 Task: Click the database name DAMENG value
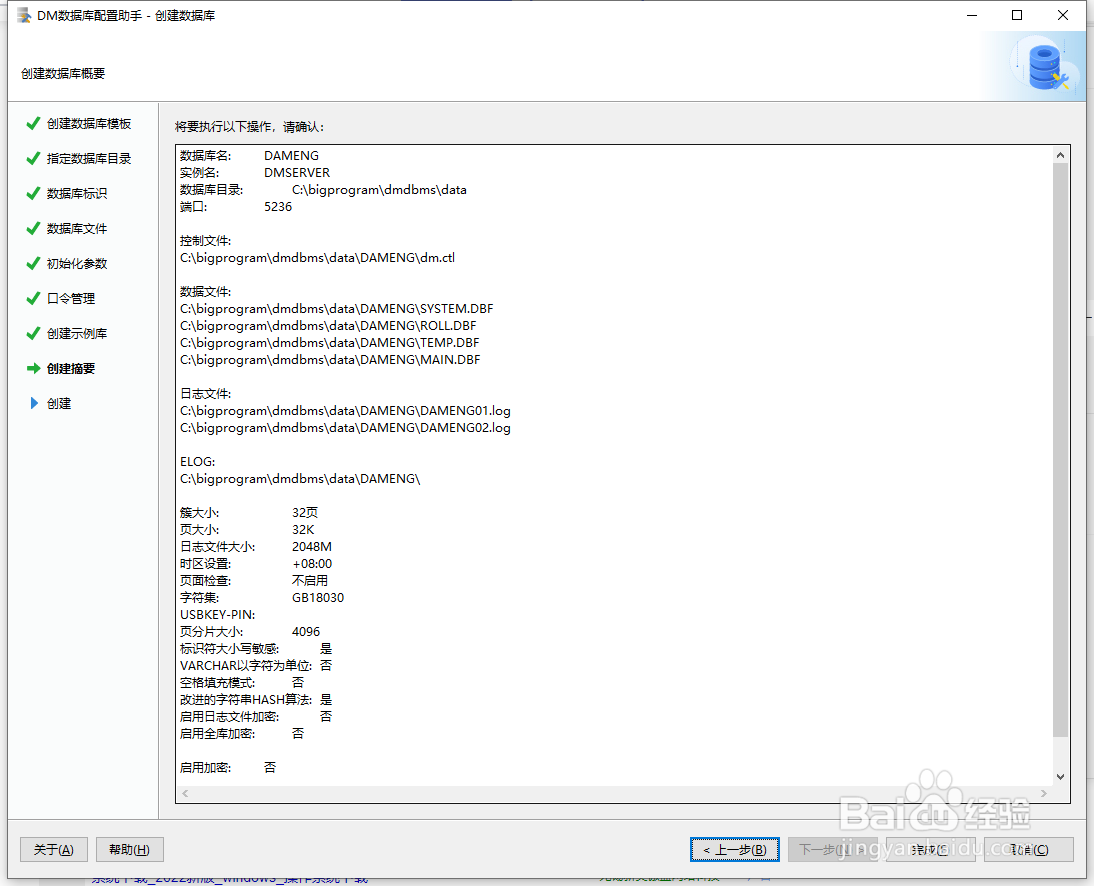click(x=292, y=156)
